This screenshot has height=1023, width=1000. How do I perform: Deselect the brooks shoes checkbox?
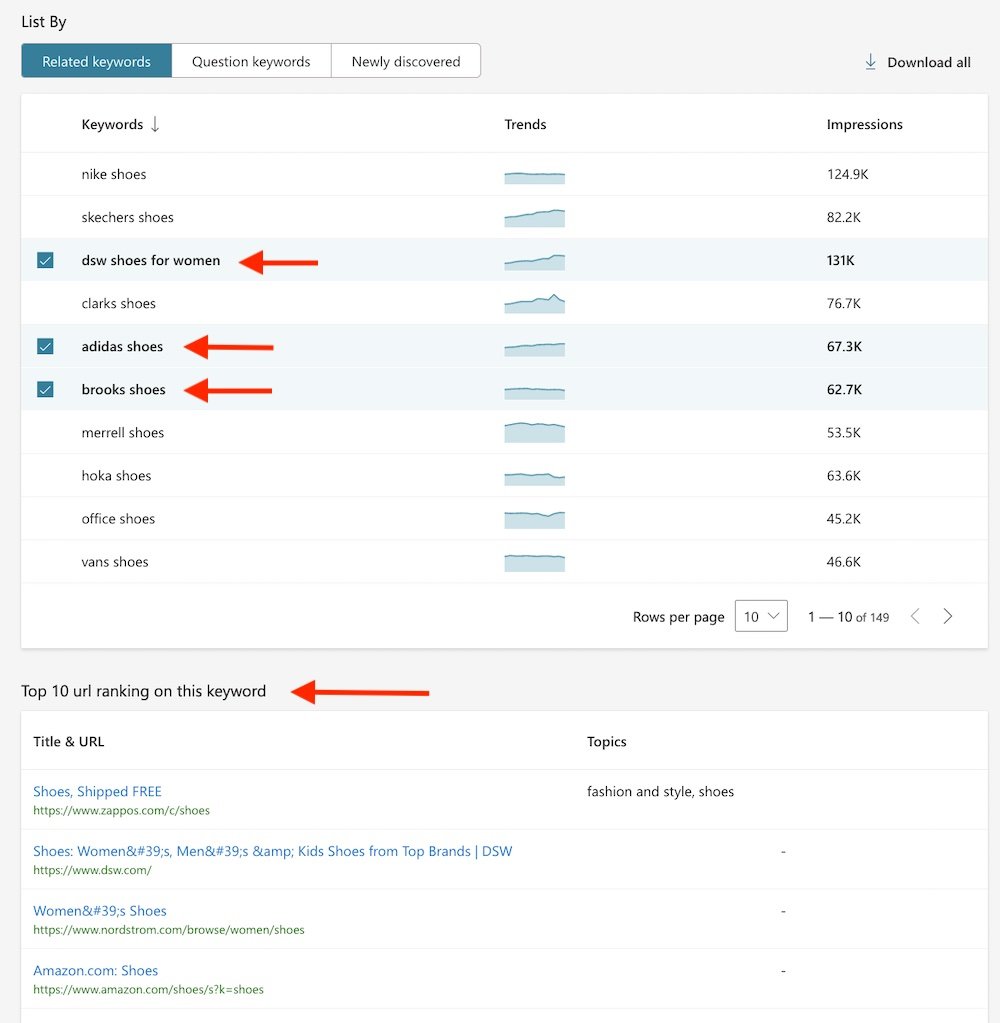45,389
